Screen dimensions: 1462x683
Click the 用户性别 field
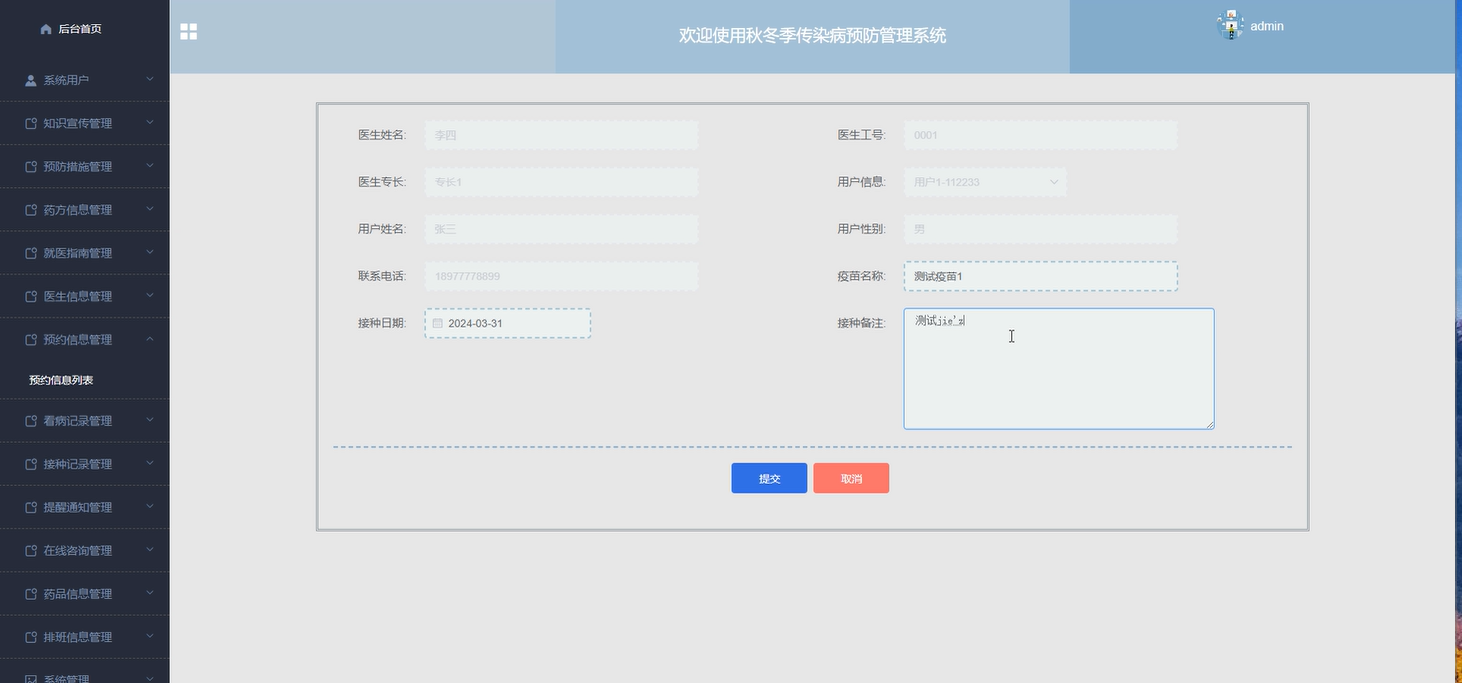1041,229
